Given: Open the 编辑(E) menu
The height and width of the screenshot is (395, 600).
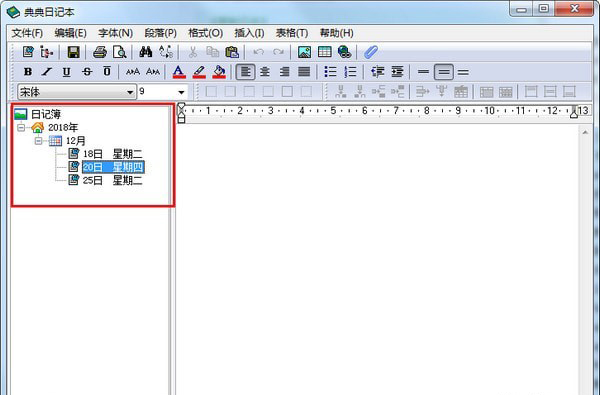Looking at the screenshot, I should [70, 33].
